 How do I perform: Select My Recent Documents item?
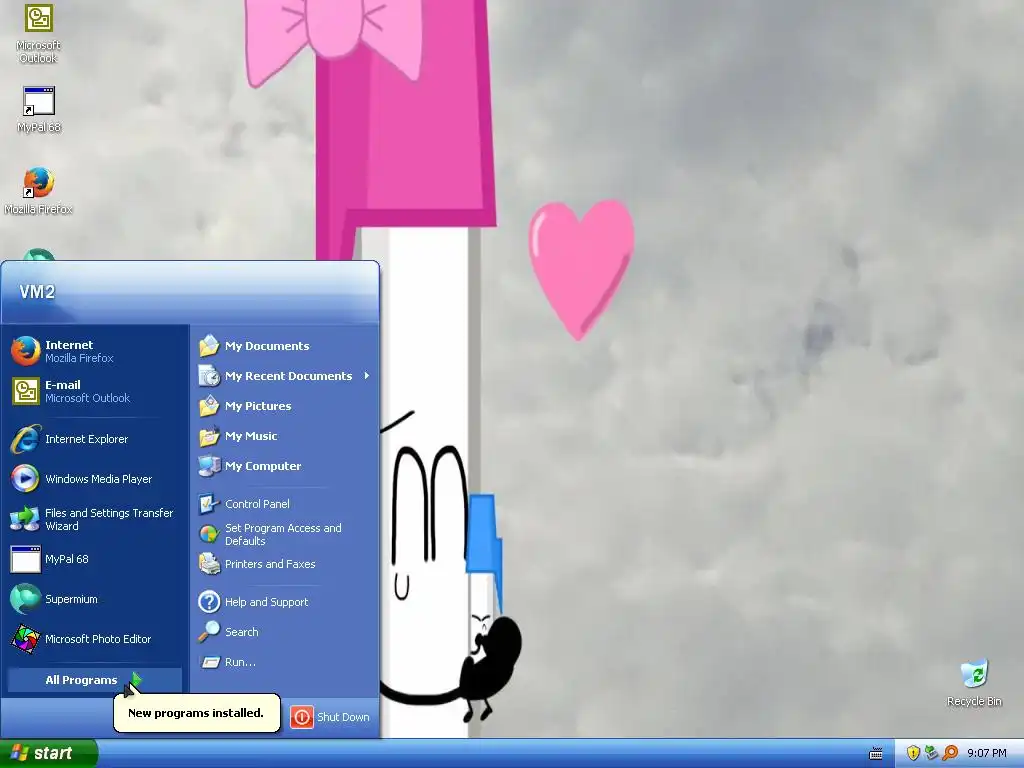point(285,376)
